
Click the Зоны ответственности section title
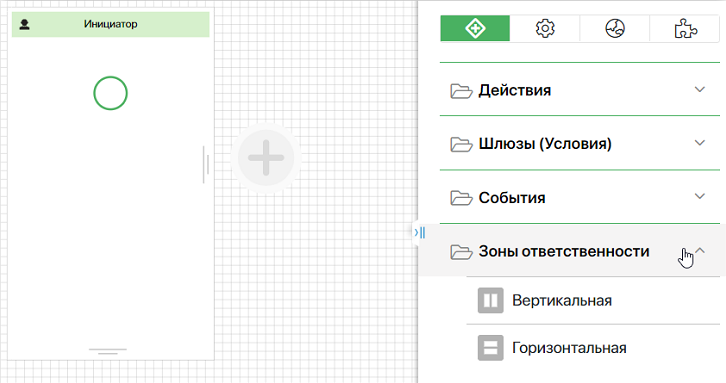[x=564, y=251]
